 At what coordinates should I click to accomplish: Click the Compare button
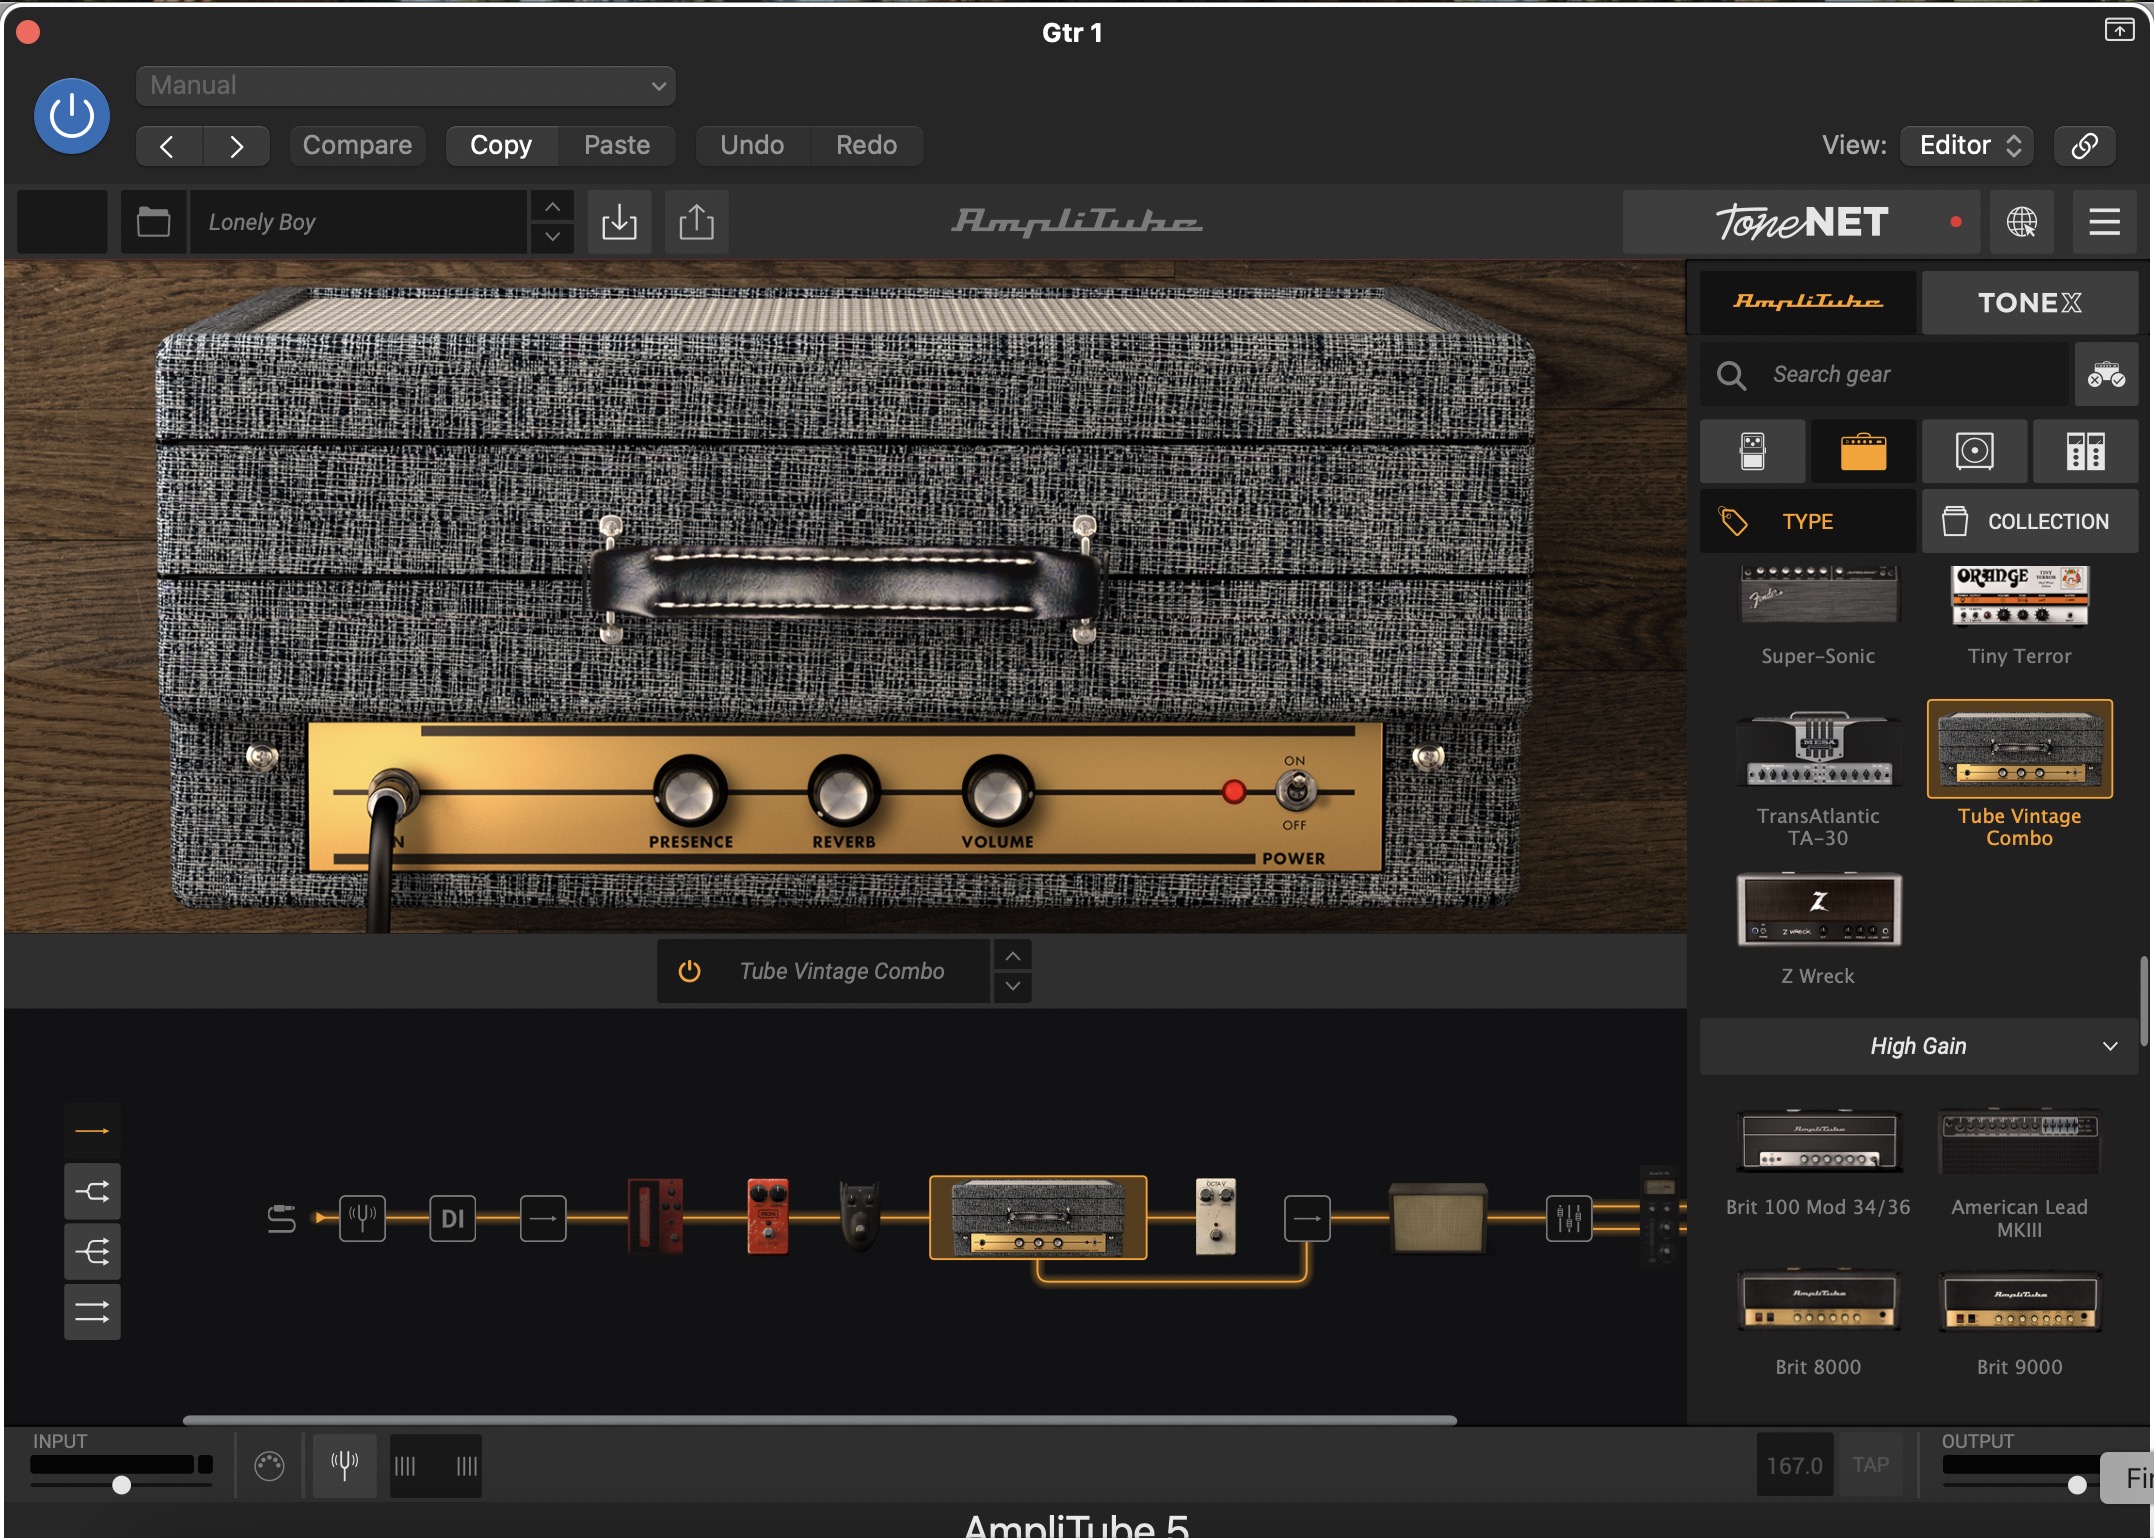coord(357,145)
